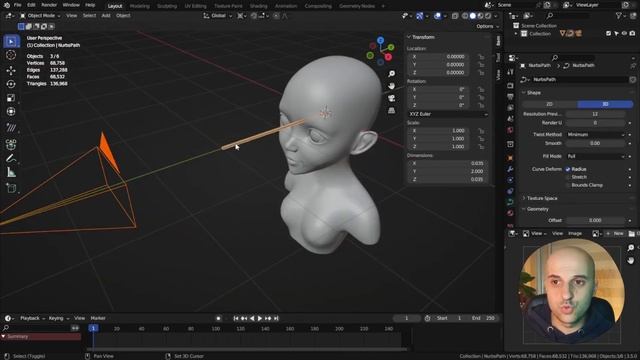
Task: Jump to the timeline end frame button
Action: tap(276, 318)
